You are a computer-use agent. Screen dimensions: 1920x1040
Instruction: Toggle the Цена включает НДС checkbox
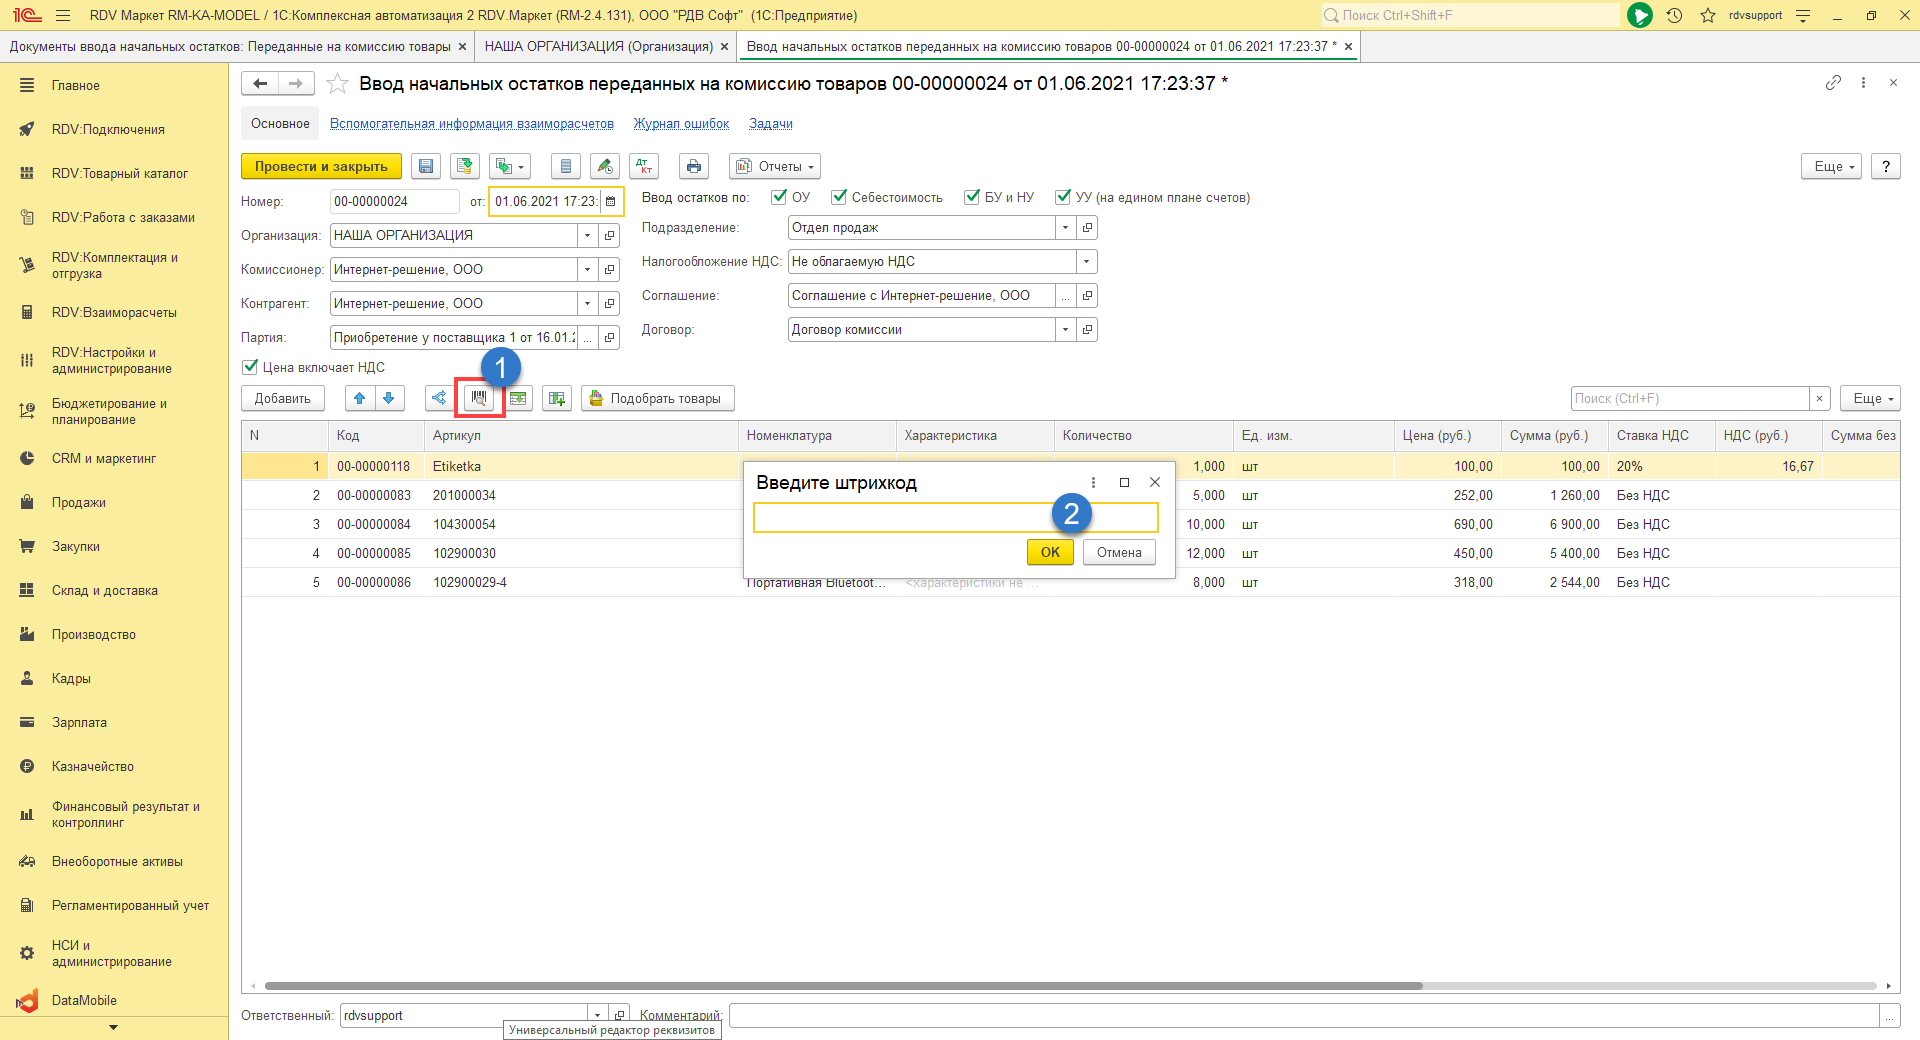click(250, 367)
